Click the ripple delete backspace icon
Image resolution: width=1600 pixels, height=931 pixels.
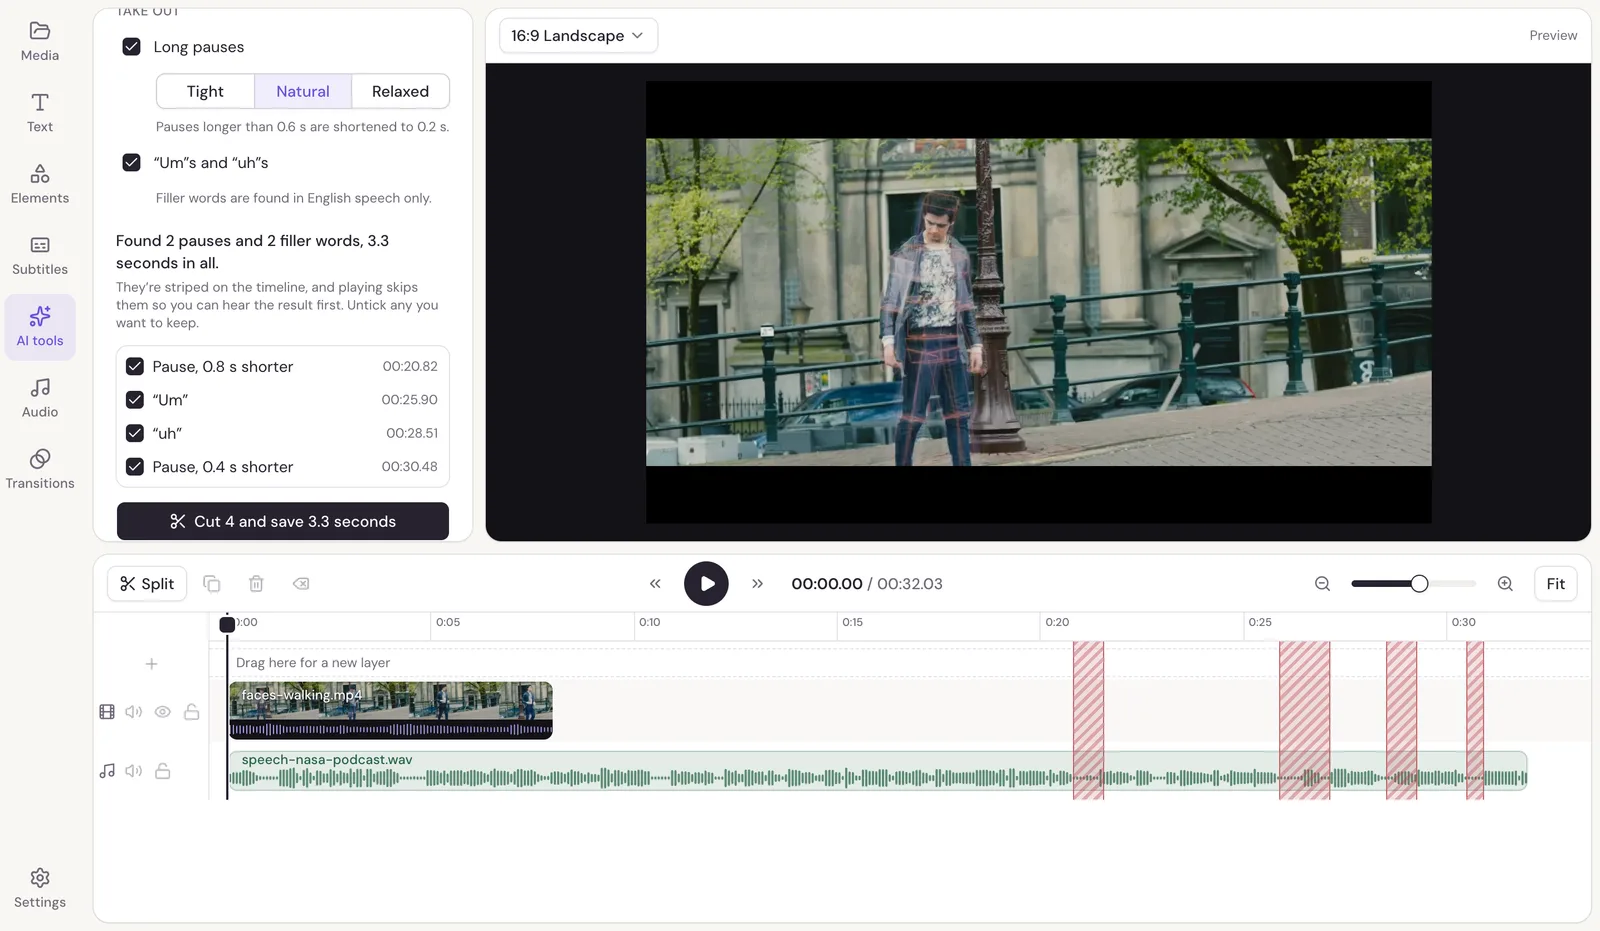(301, 584)
